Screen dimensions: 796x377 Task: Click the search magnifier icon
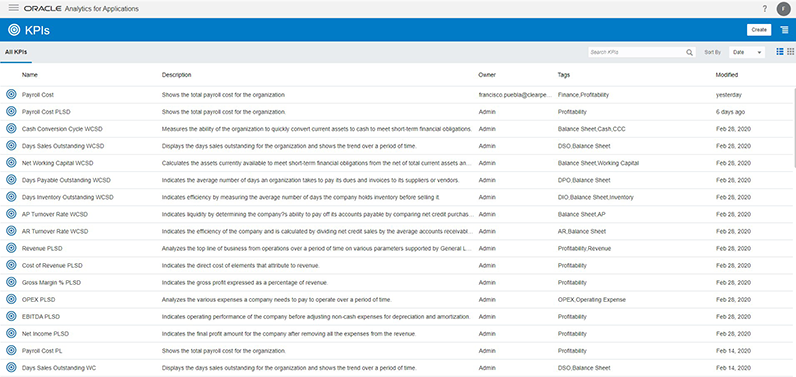click(x=689, y=52)
